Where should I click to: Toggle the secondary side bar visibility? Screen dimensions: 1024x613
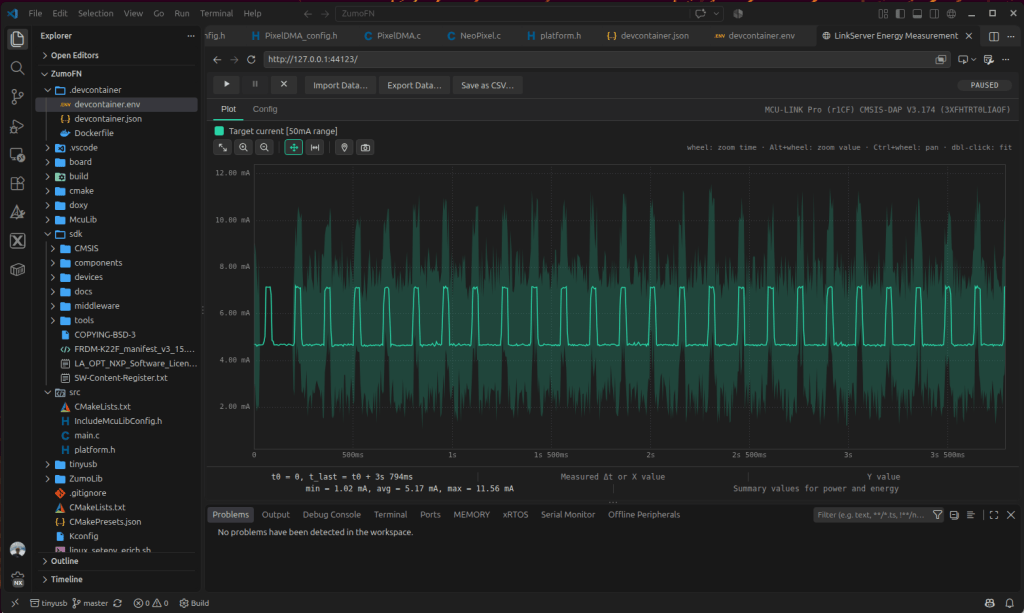[934, 13]
